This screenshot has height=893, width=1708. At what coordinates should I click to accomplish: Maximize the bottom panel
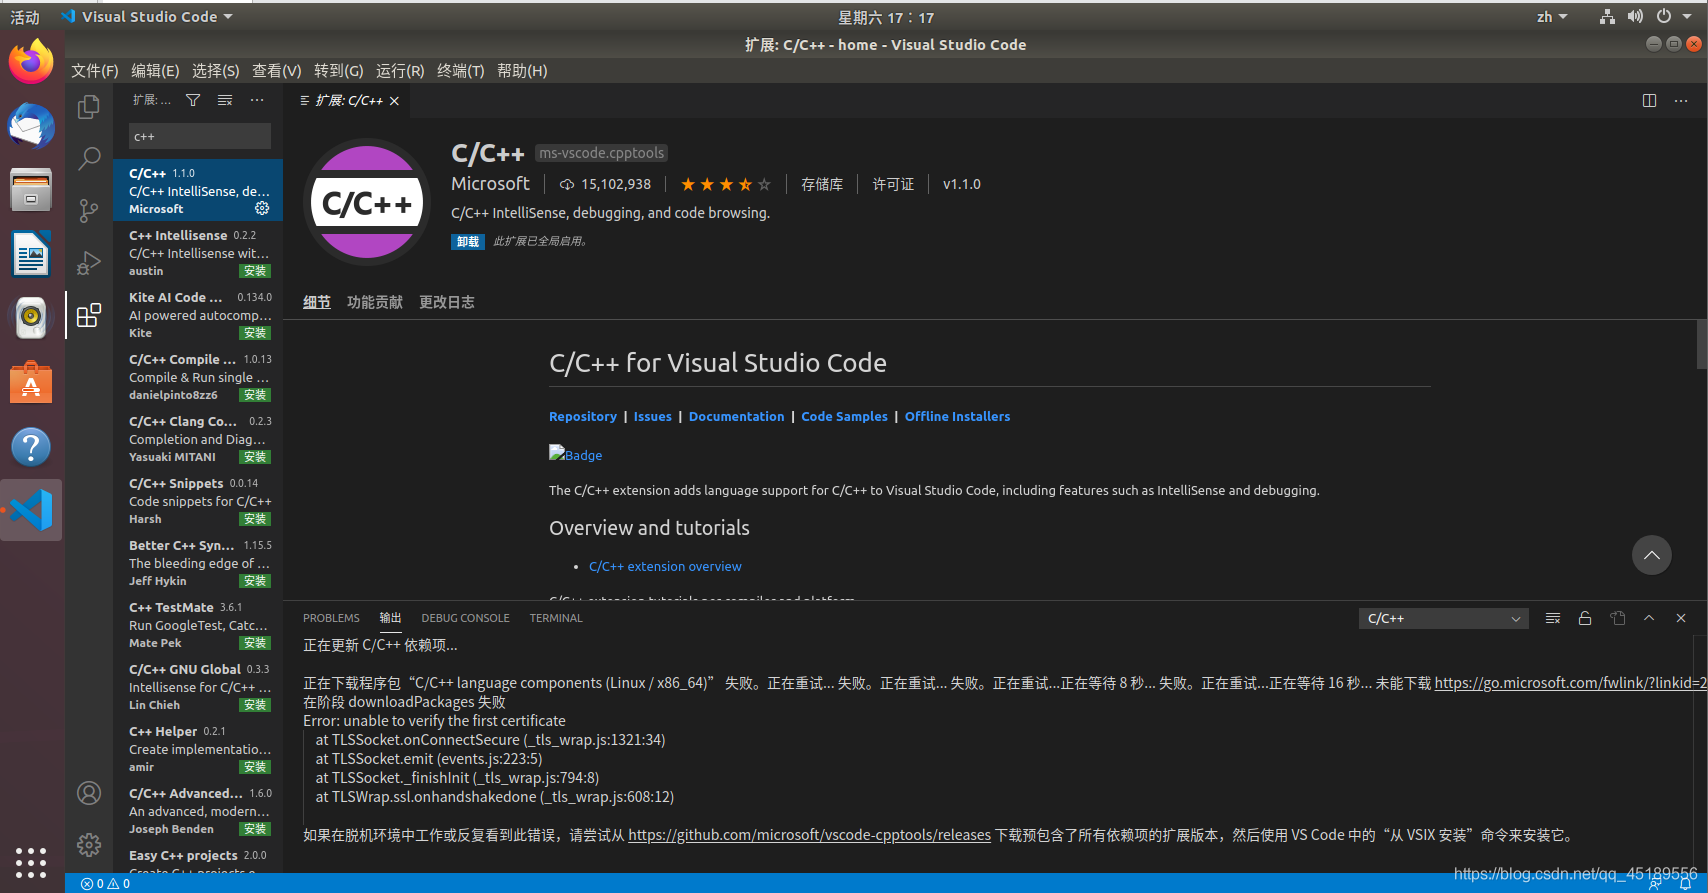pos(1649,618)
